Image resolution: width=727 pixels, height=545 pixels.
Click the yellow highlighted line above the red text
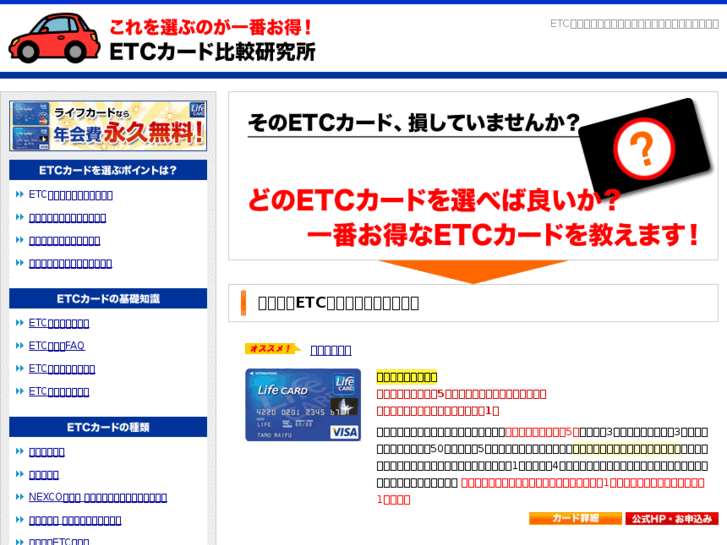pos(407,377)
